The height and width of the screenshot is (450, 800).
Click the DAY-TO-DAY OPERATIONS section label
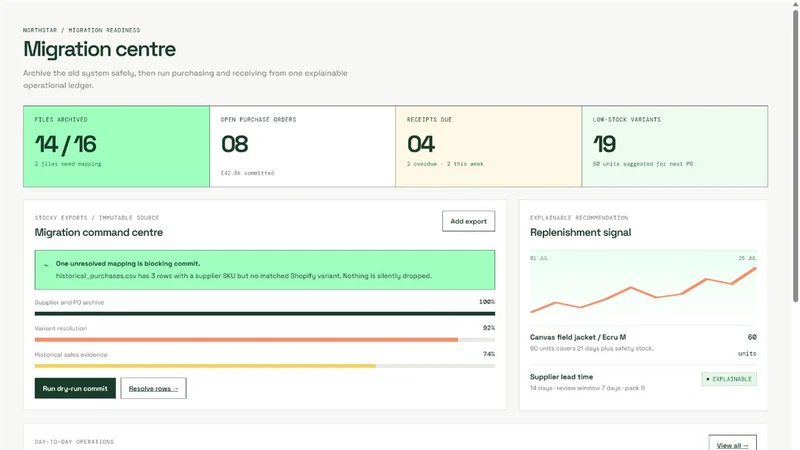tap(74, 442)
